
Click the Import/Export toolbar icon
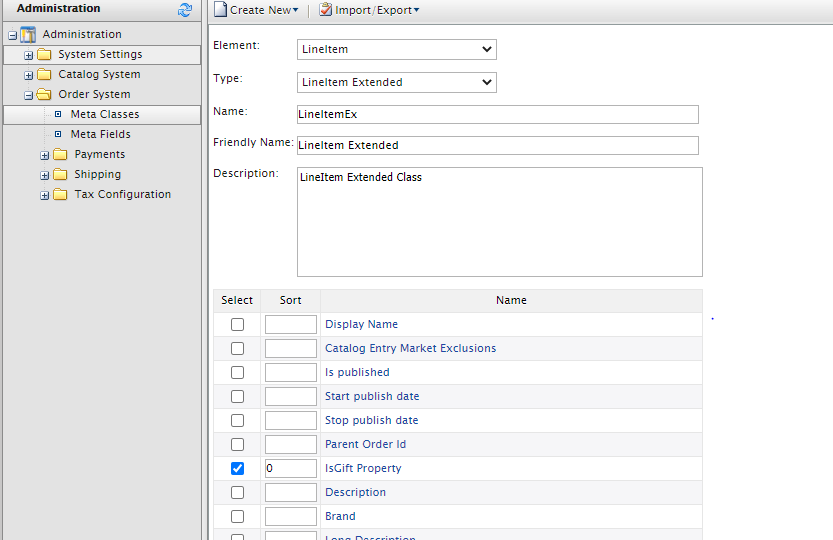point(326,10)
